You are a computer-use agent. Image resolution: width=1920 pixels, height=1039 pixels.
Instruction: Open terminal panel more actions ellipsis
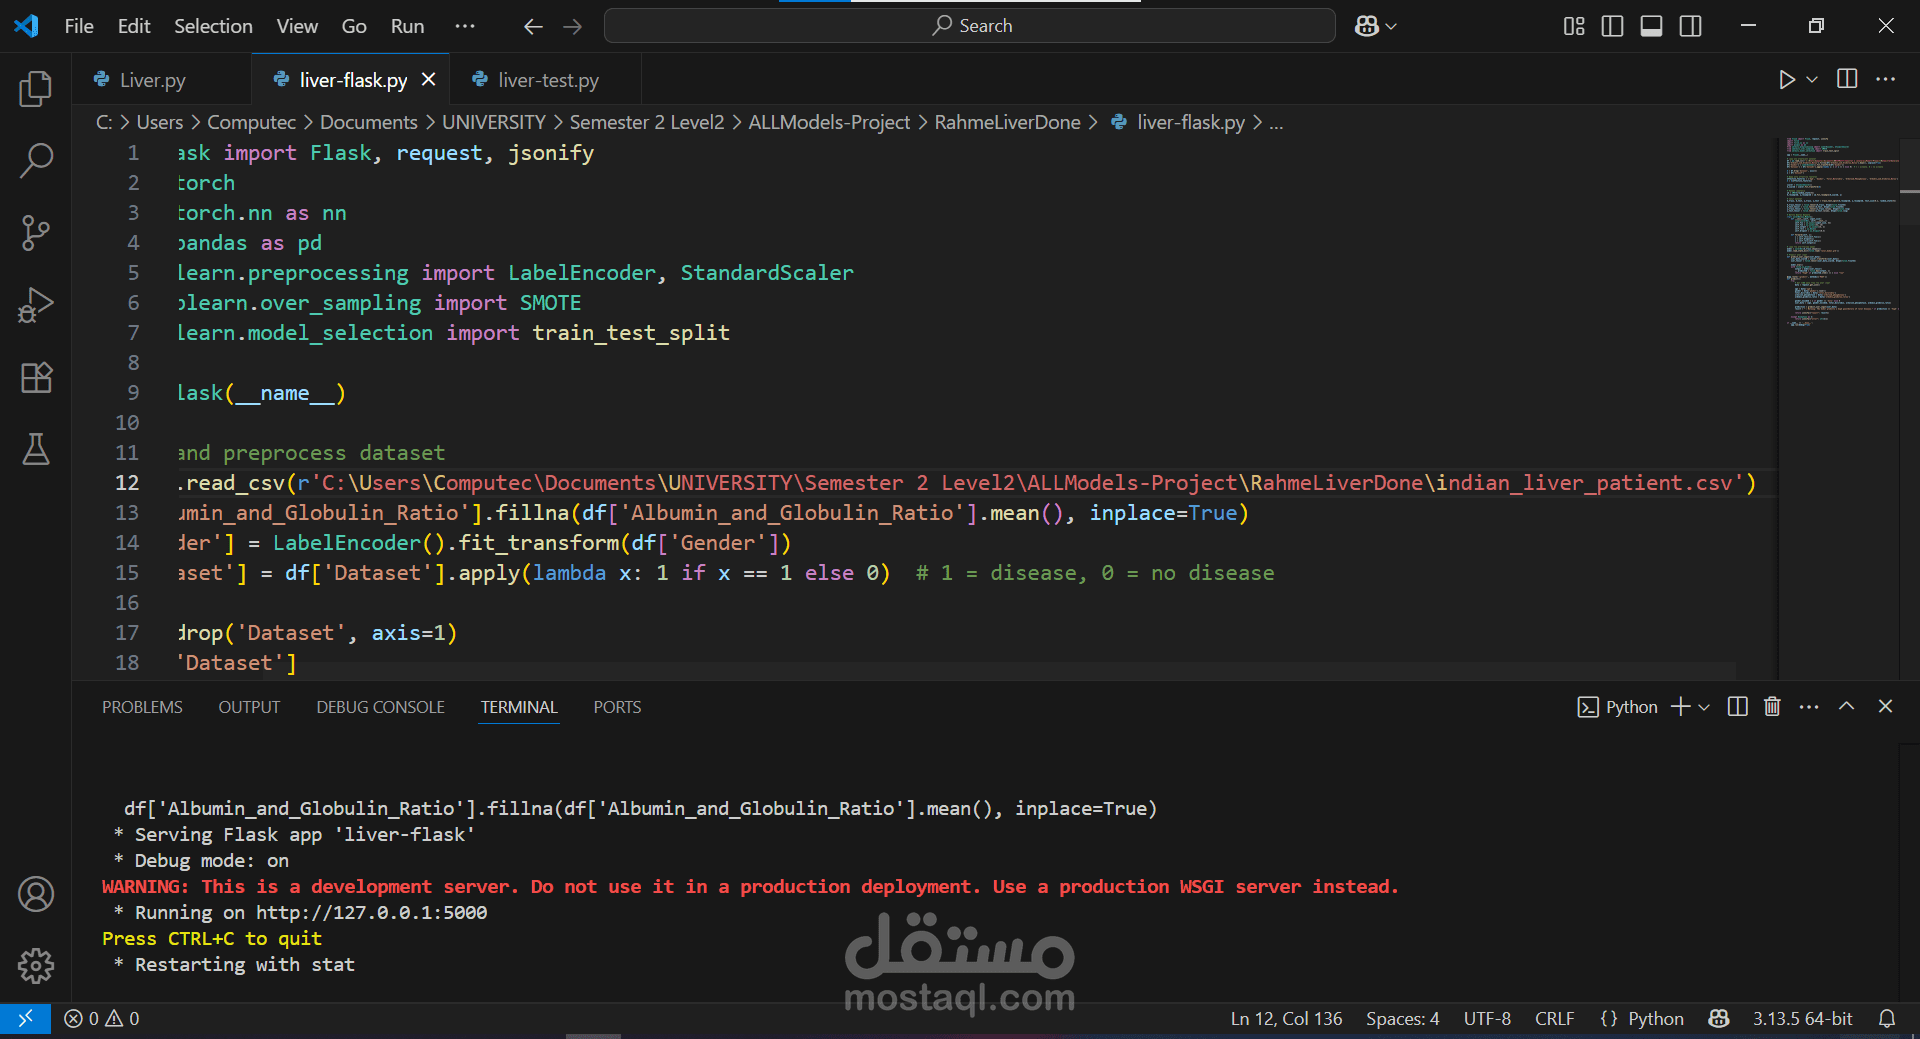click(1809, 707)
